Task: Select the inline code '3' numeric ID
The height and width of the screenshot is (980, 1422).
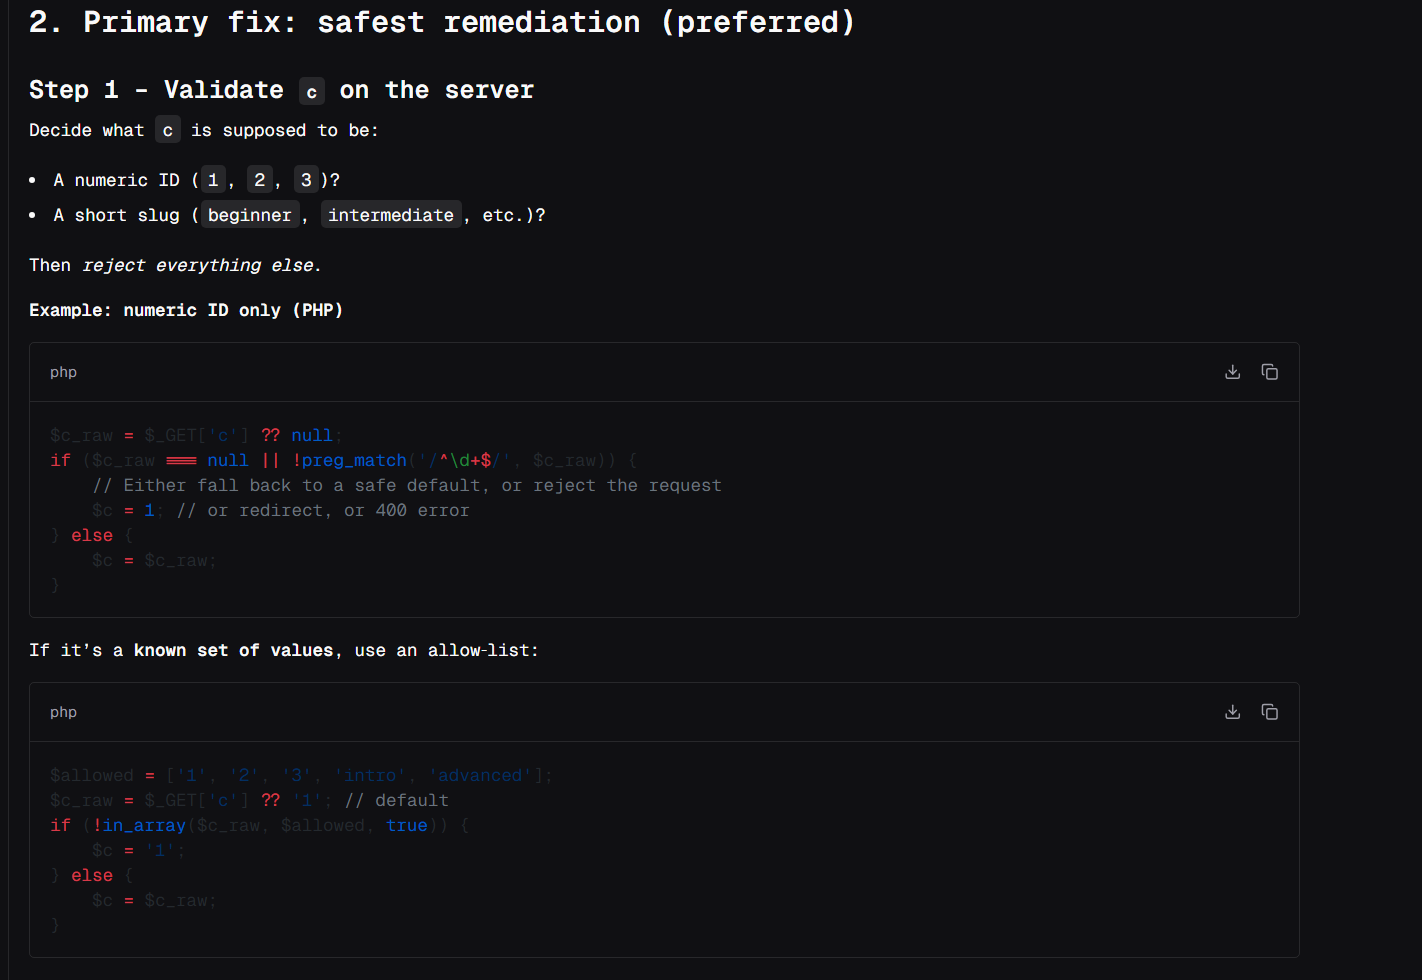Action: pyautogui.click(x=306, y=180)
